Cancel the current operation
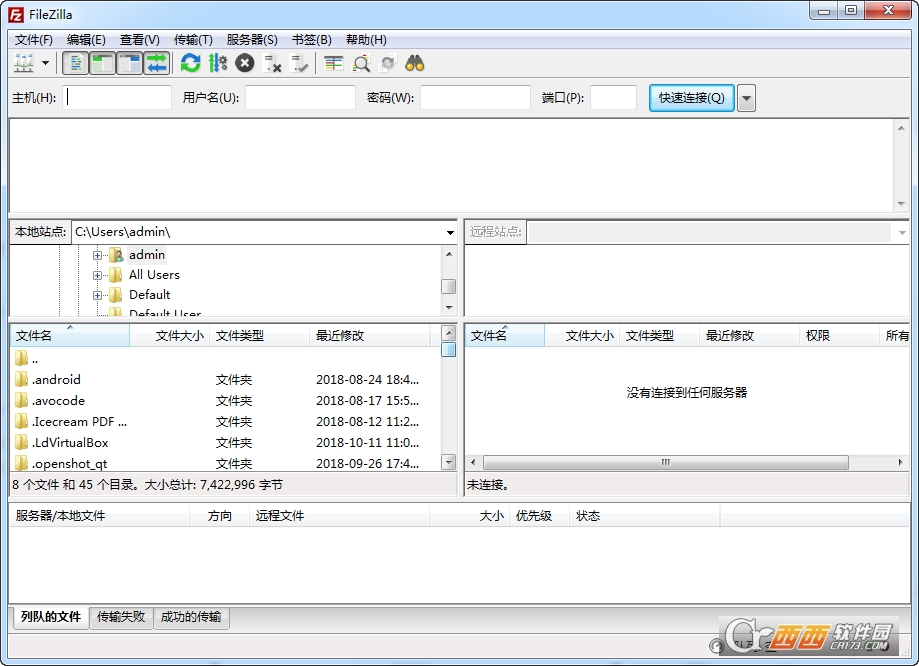The height and width of the screenshot is (666, 919). click(x=243, y=63)
